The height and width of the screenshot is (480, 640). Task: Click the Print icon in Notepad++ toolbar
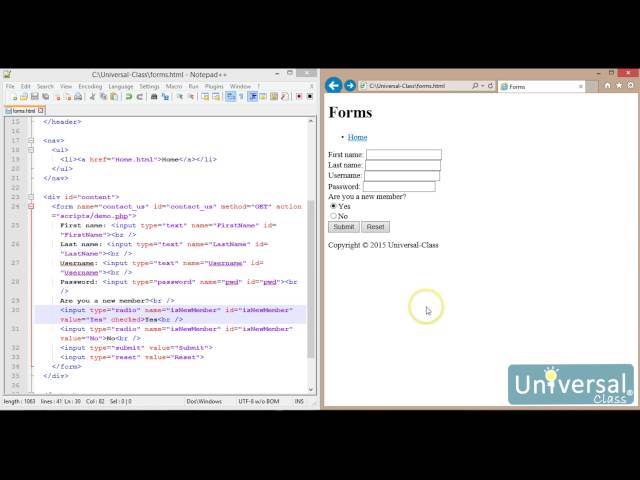[78, 97]
